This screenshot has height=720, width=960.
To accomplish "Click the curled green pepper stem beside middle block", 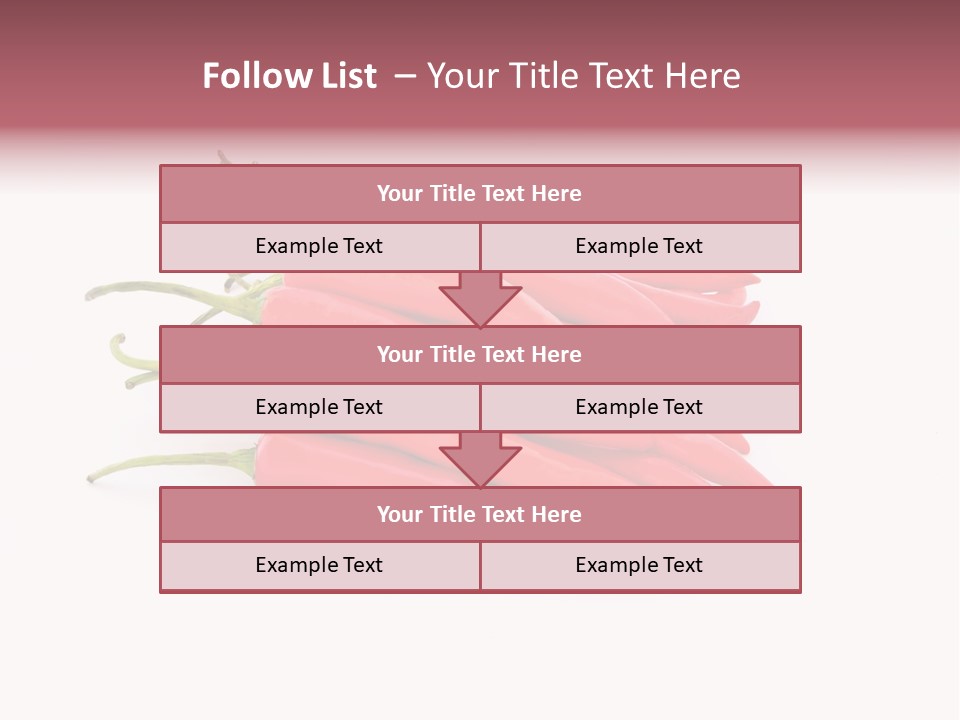I will [x=128, y=360].
